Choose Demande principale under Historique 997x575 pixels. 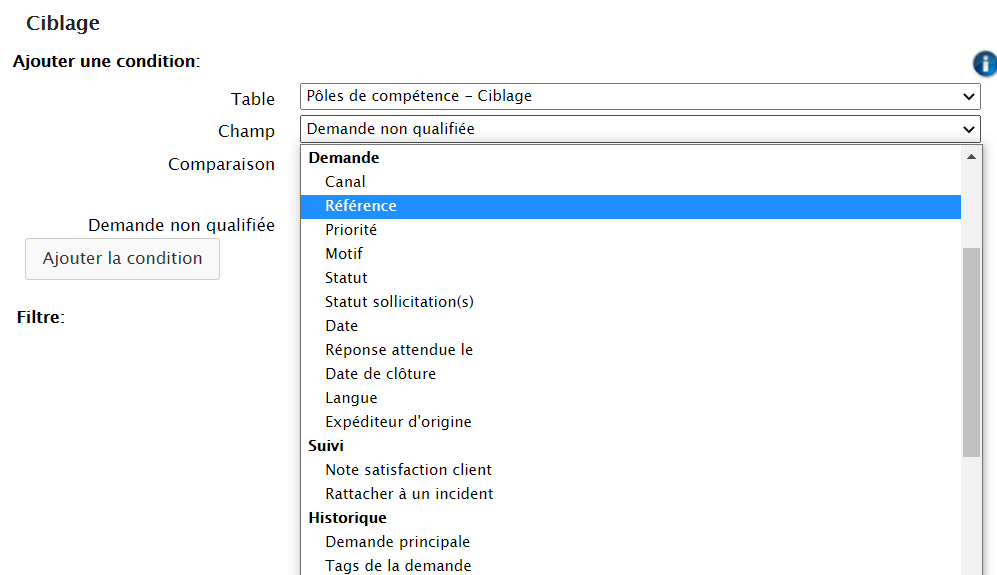397,542
